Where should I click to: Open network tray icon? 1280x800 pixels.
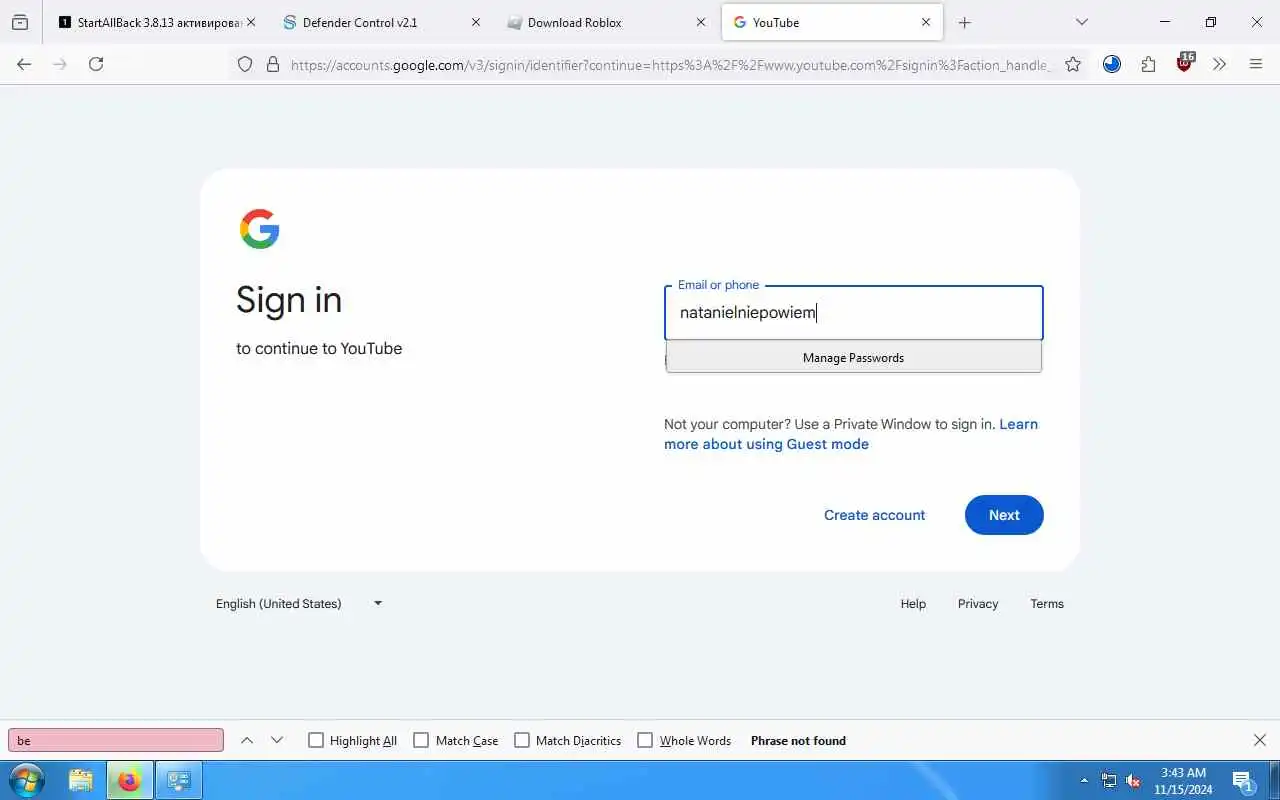pyautogui.click(x=1109, y=780)
